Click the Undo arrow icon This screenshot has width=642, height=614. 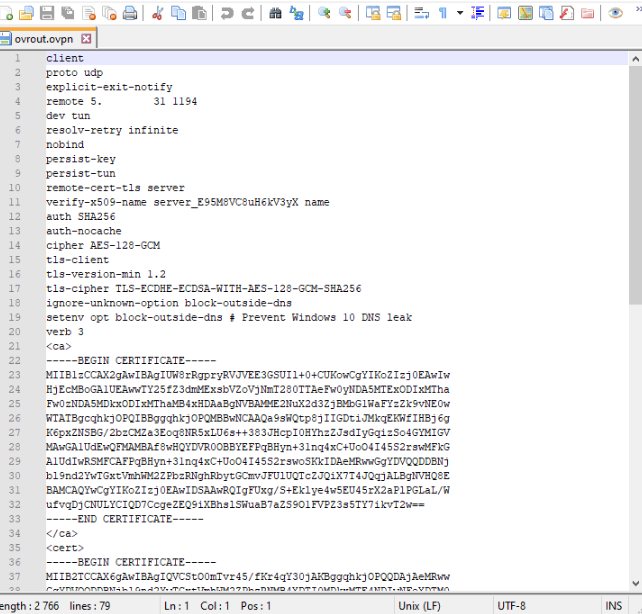click(x=228, y=13)
